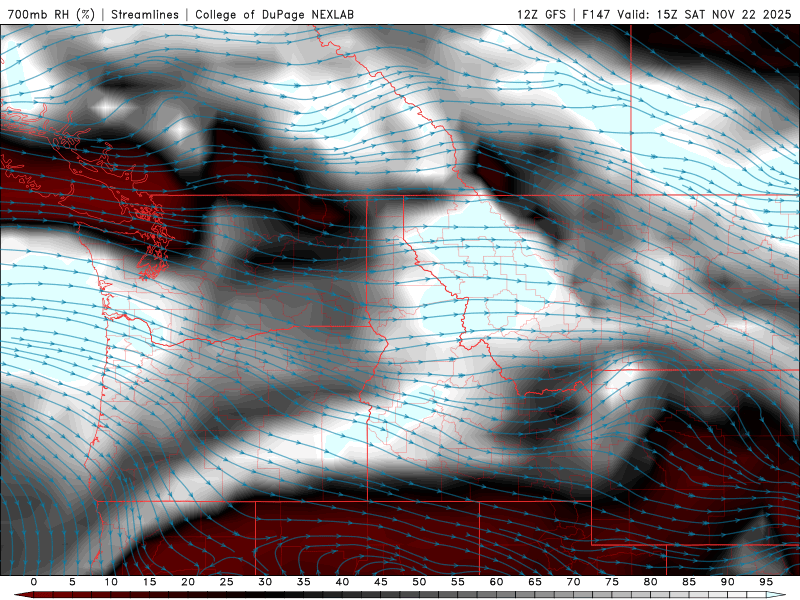Click "College of DuPage NEXLAB" text
This screenshot has width=800, height=600.
coord(274,14)
